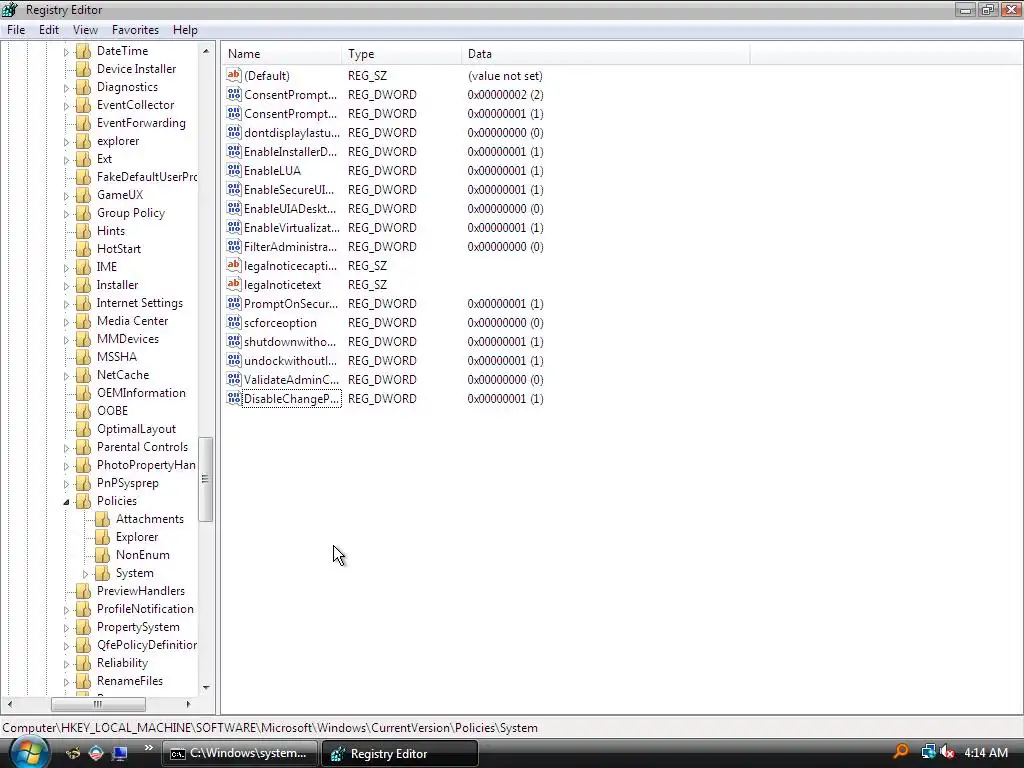Screen dimensions: 1024x768
Task: Expand the System tree node
Action: pos(85,573)
